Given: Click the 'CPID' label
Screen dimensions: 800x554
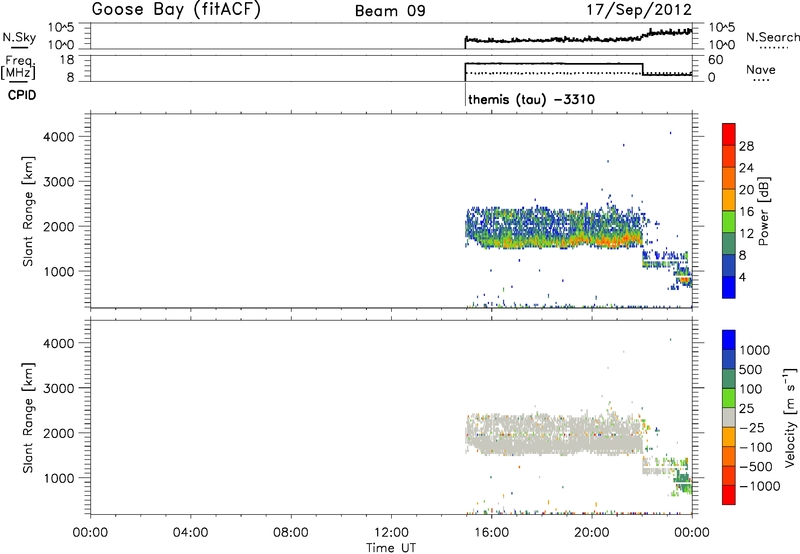Looking at the screenshot, I should (x=22, y=95).
